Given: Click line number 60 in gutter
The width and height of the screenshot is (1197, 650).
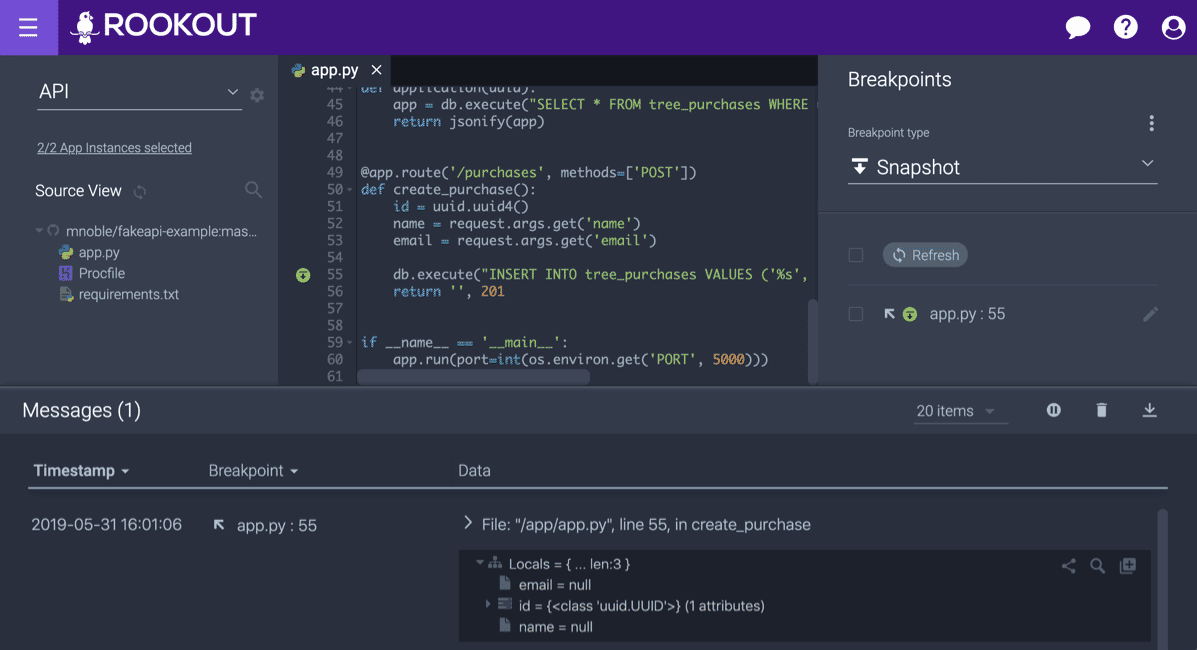Looking at the screenshot, I should coord(334,359).
